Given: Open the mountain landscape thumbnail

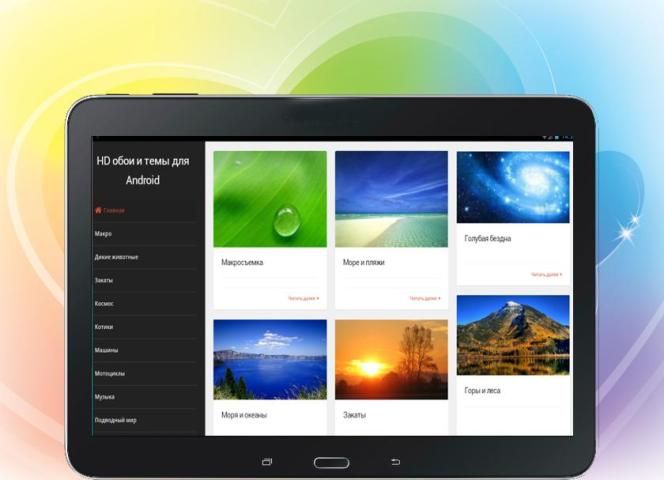Looking at the screenshot, I should tap(513, 335).
